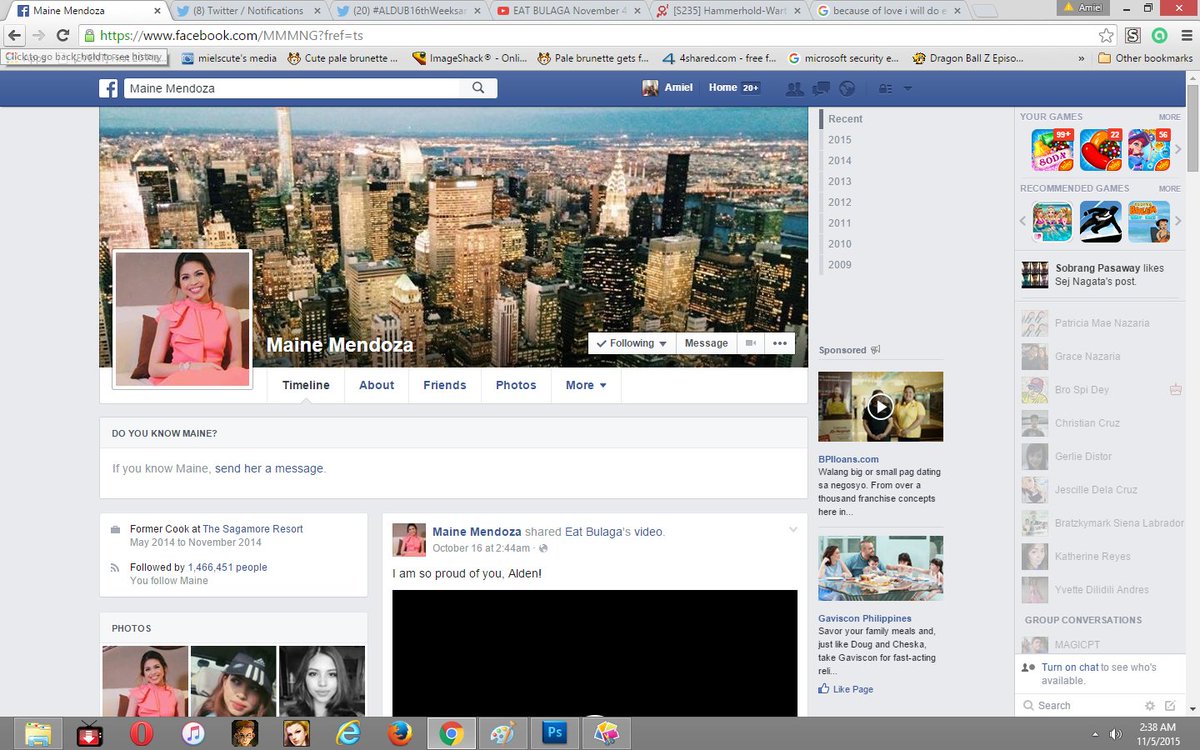Launch the Candy Crush game icon

1100,150
